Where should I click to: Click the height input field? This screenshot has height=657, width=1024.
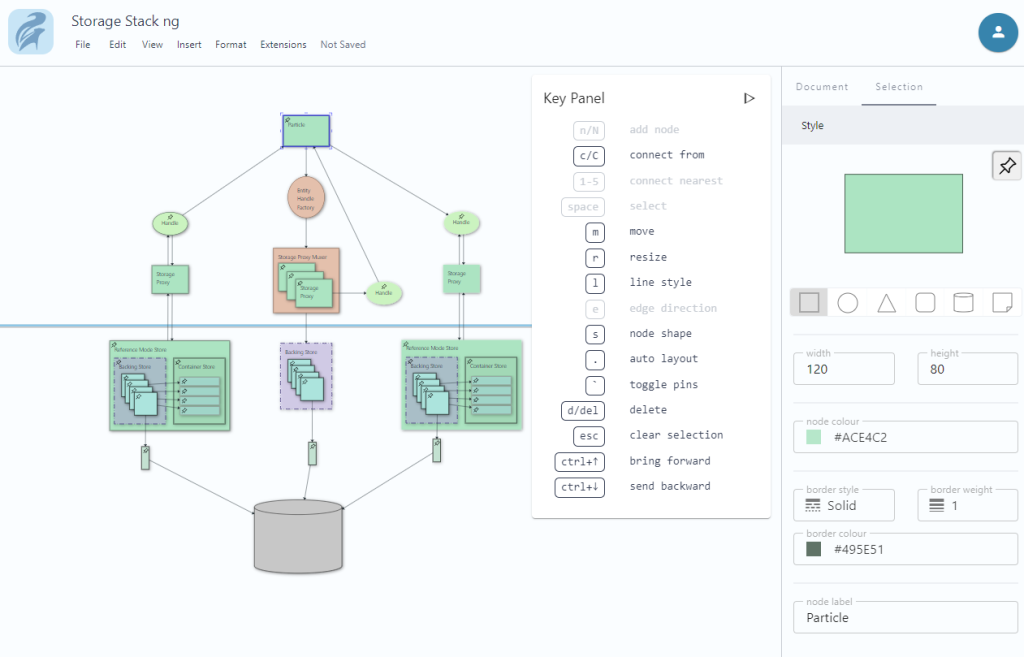coord(967,369)
